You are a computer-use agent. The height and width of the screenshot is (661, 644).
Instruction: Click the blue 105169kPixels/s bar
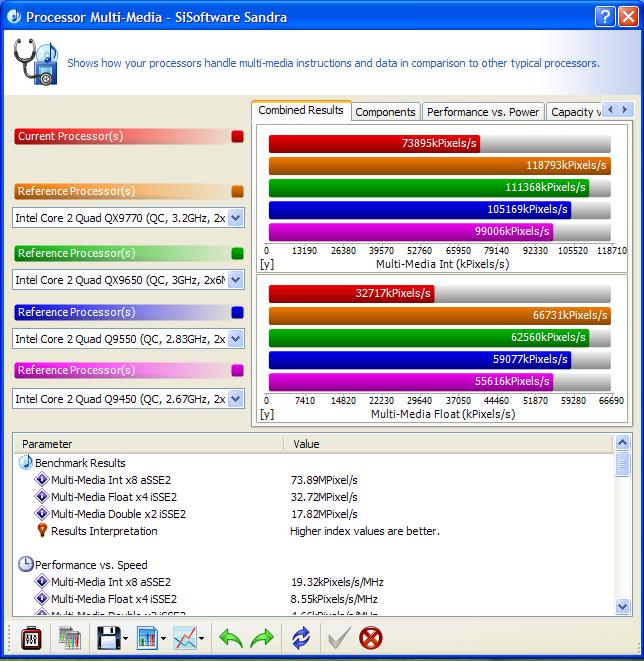[420, 210]
